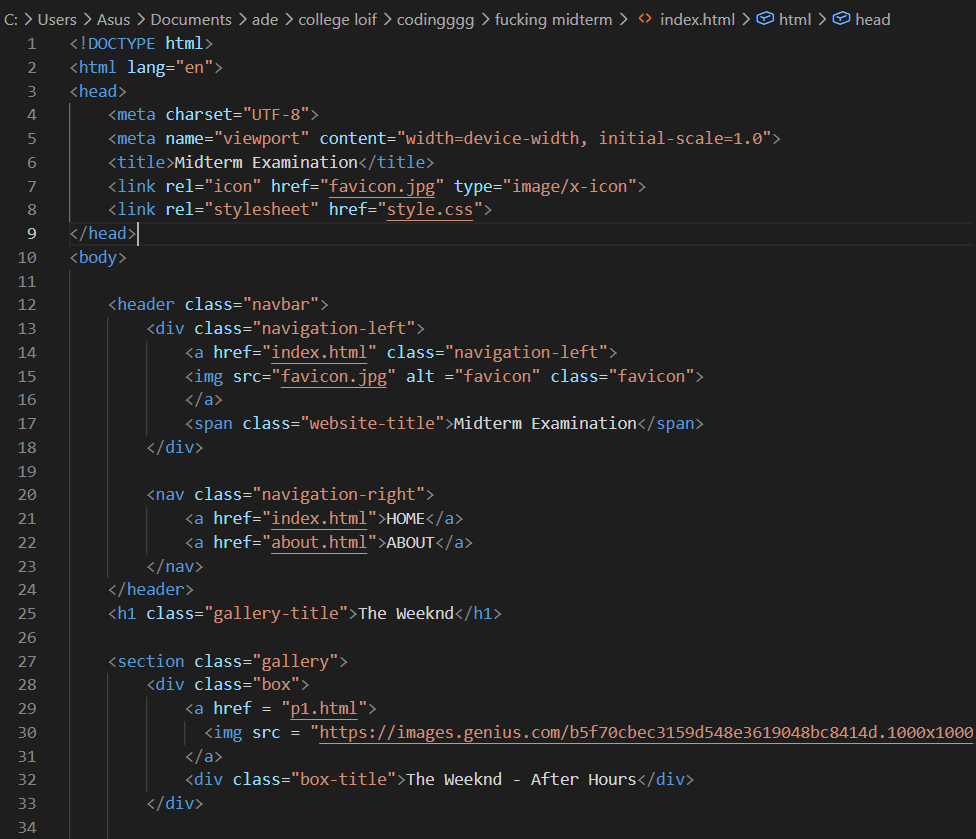Click line number 9 in the gutter
The height and width of the screenshot is (839, 976).
(32, 233)
